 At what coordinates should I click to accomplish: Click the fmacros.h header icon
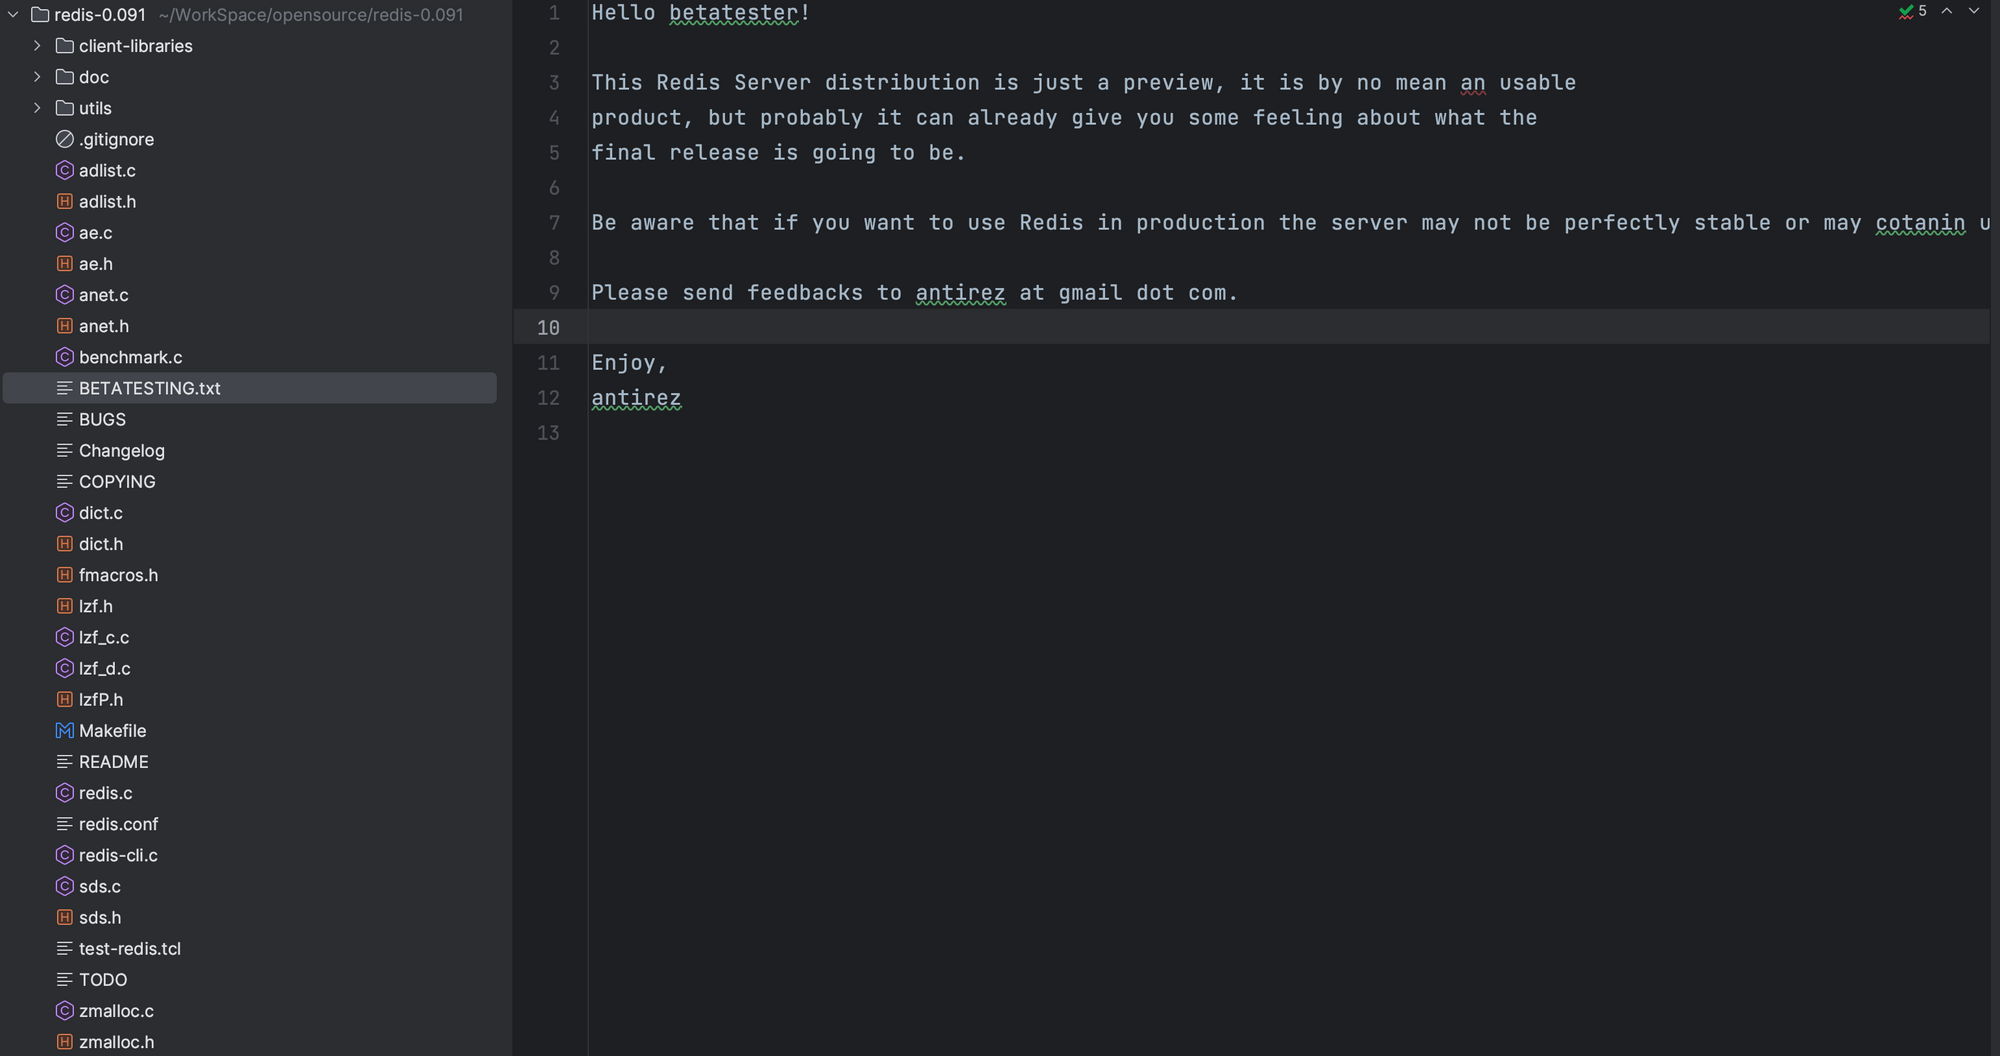pos(65,575)
